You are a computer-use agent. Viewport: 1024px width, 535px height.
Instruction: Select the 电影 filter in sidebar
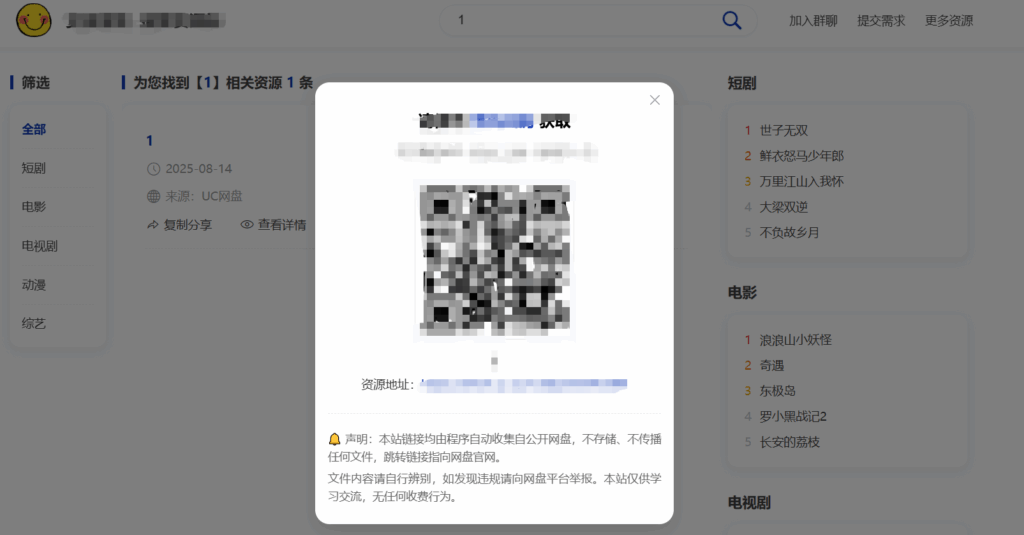[x=34, y=206]
